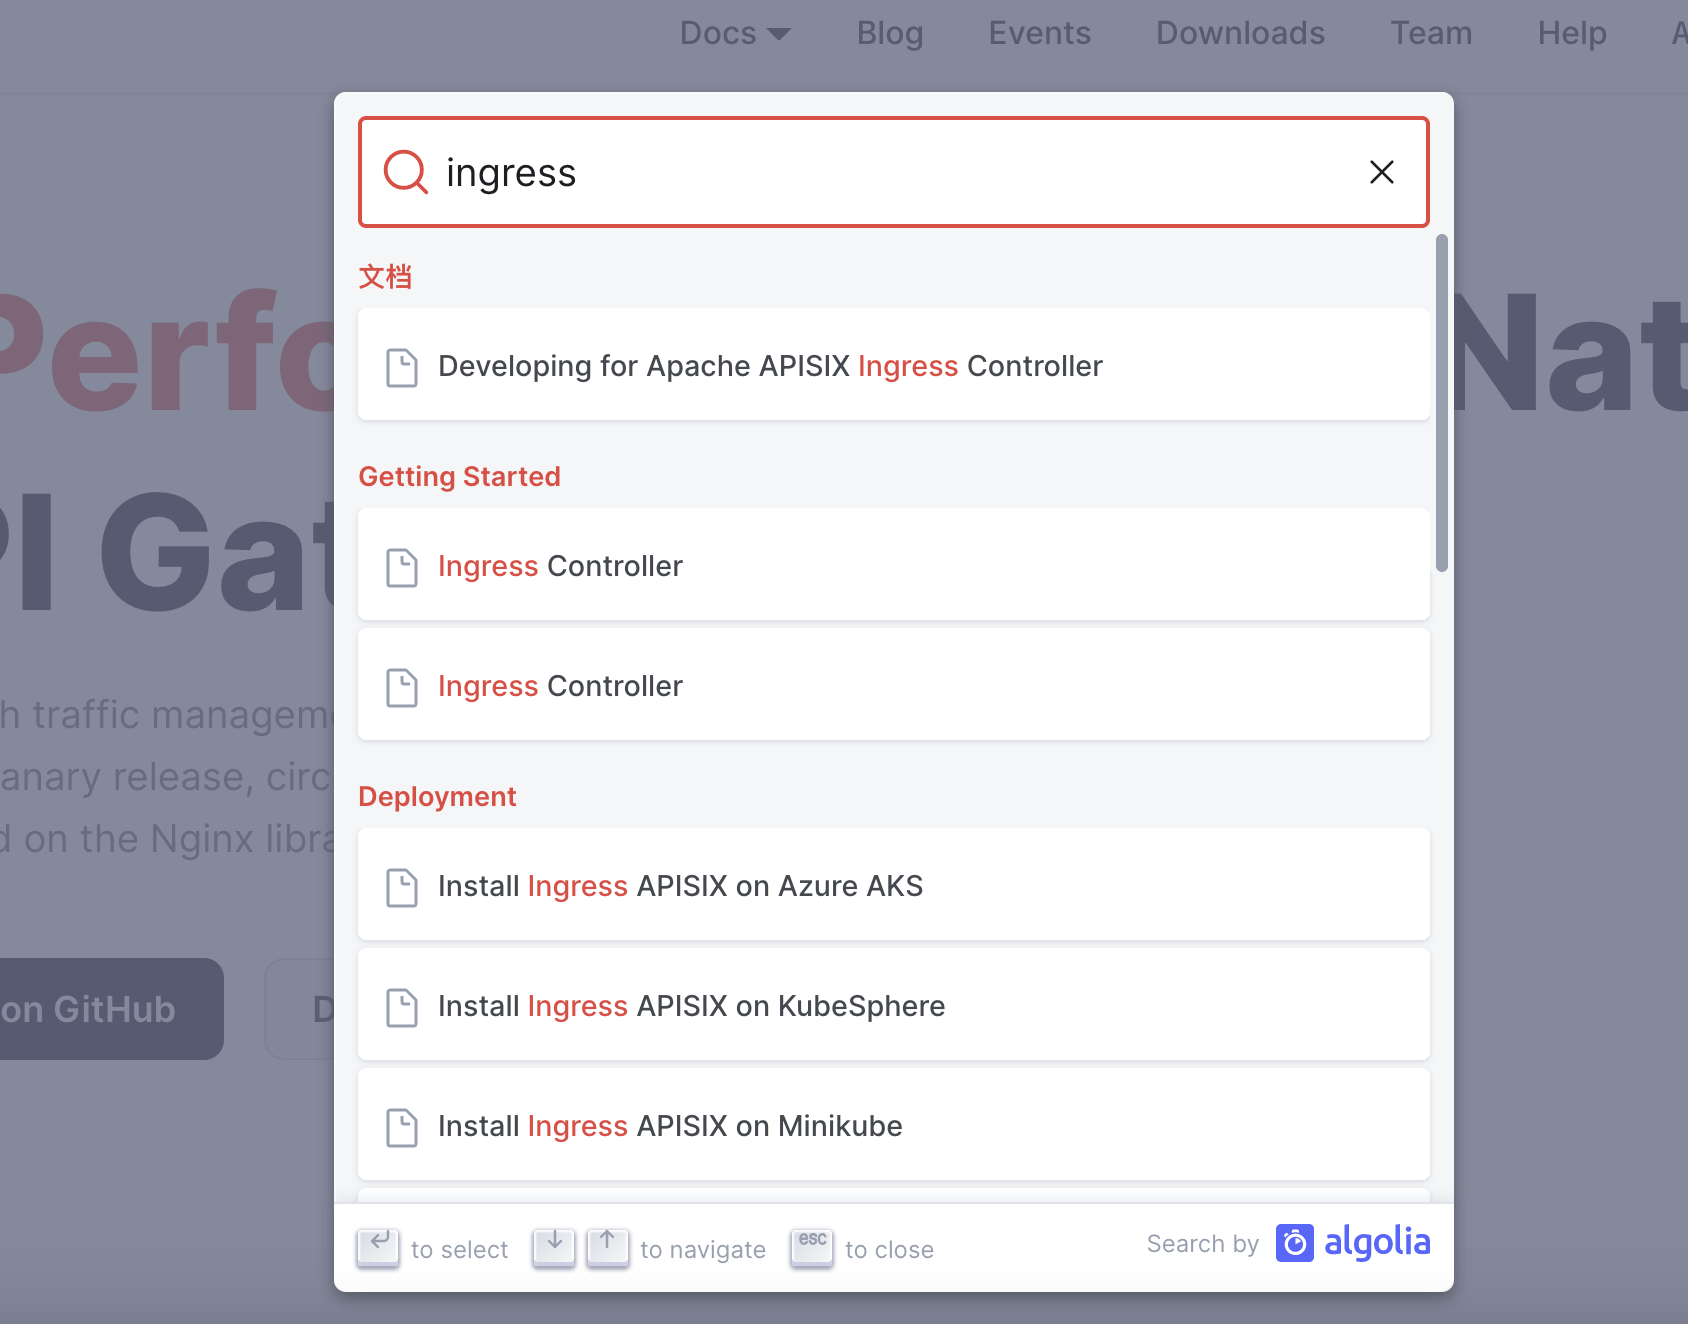Open Downloads in navigation bar
This screenshot has height=1324, width=1688.
pyautogui.click(x=1240, y=33)
